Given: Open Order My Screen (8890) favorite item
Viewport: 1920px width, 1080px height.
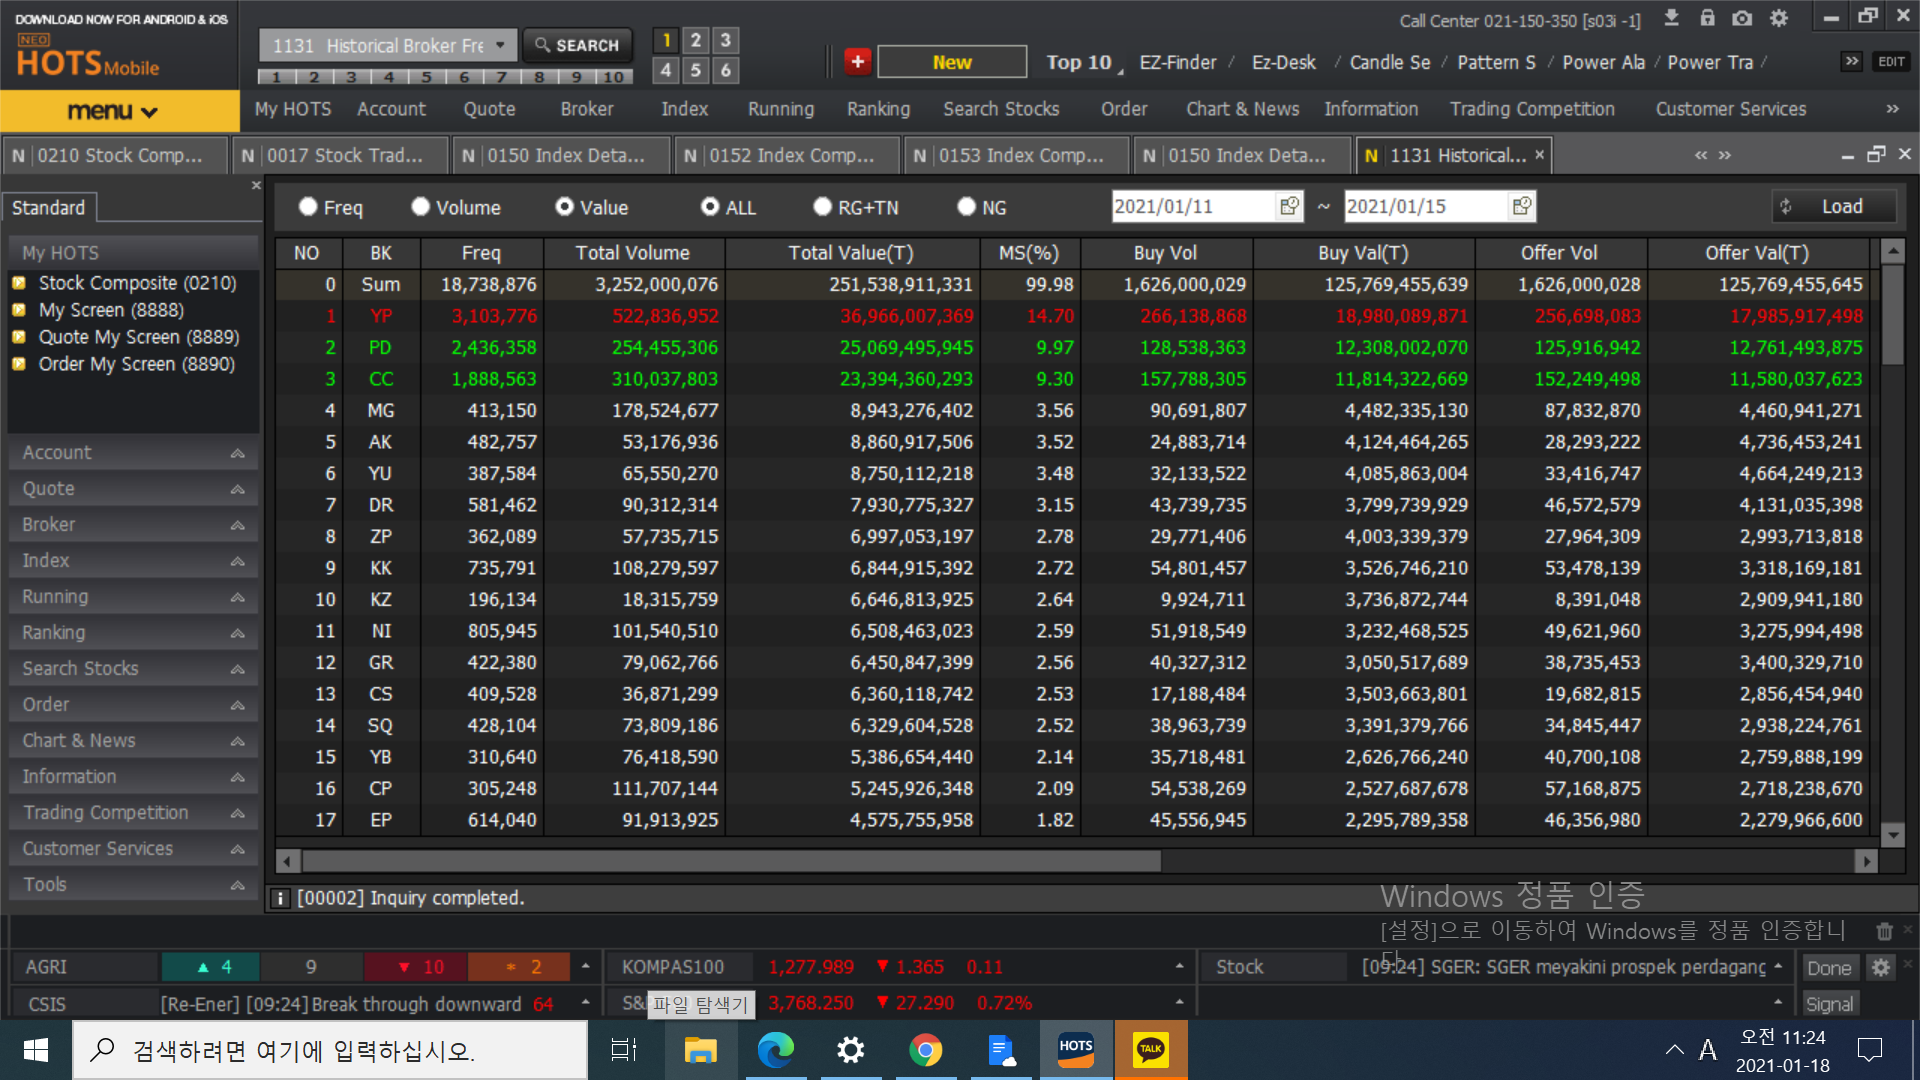Looking at the screenshot, I should click(x=136, y=364).
